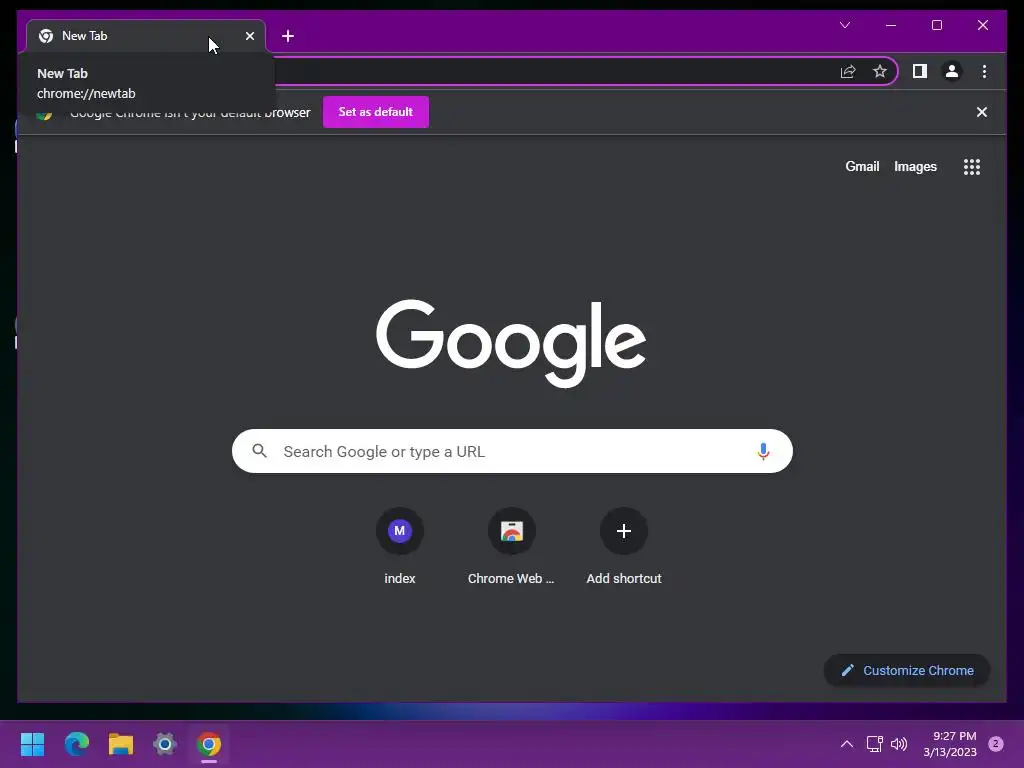
Task: Click the share this page icon
Action: pos(848,71)
